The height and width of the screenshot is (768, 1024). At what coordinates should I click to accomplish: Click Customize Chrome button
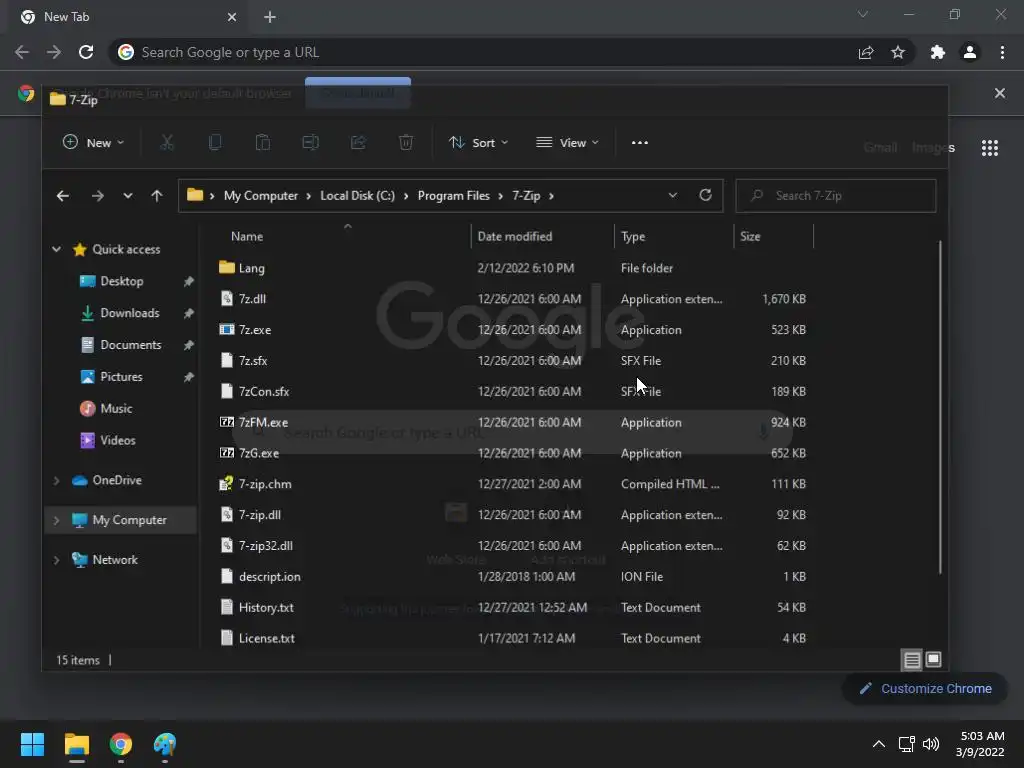[x=925, y=688]
